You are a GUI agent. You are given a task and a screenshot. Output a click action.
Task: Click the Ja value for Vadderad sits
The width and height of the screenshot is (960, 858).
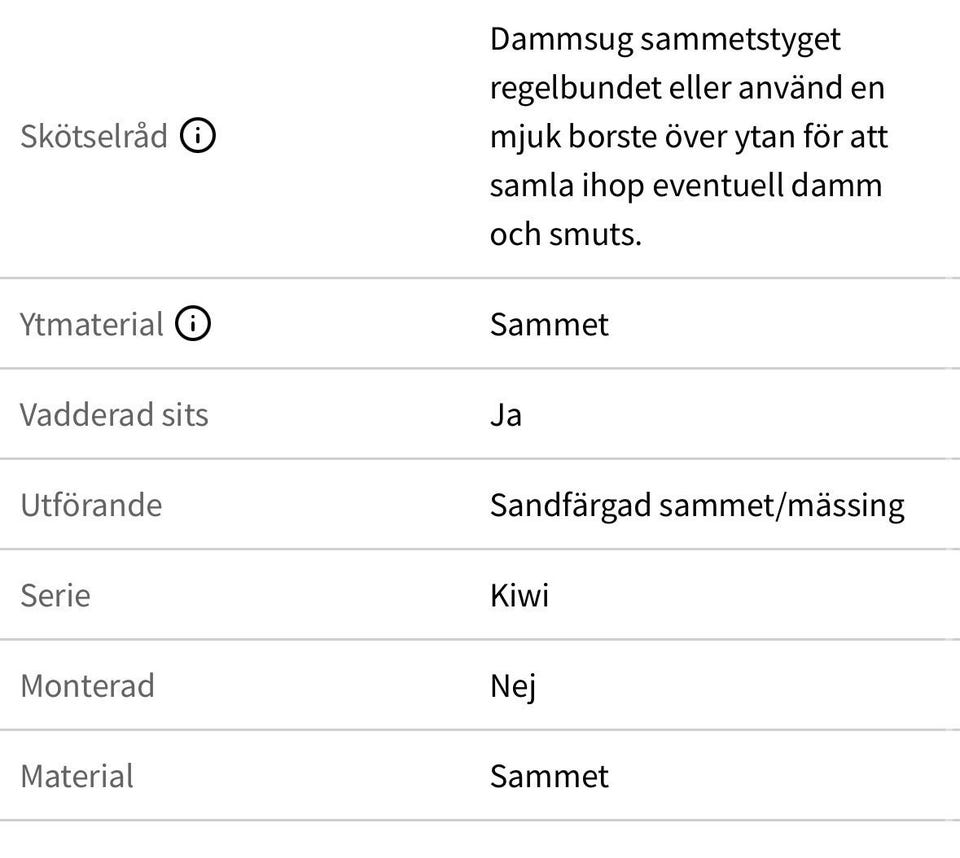pos(506,415)
